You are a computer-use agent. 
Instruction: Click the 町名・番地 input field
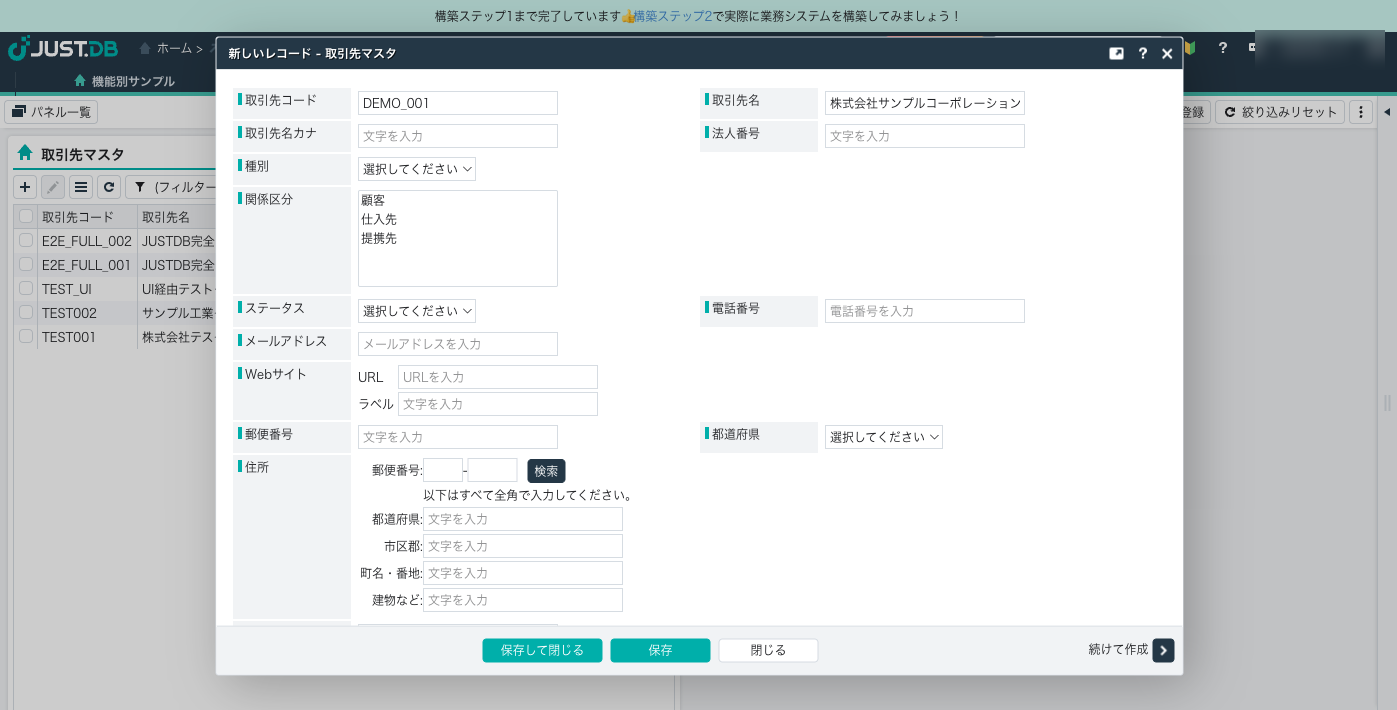pos(523,573)
